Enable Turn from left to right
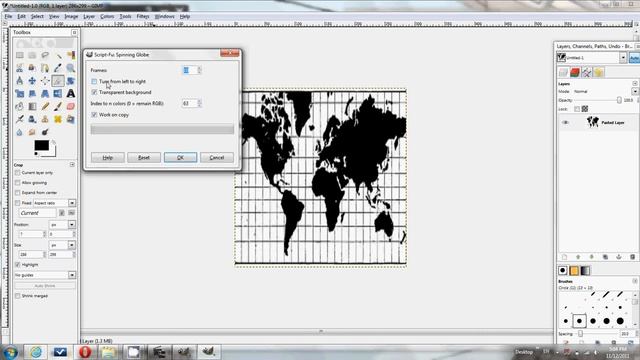The image size is (640, 360). coord(94,82)
